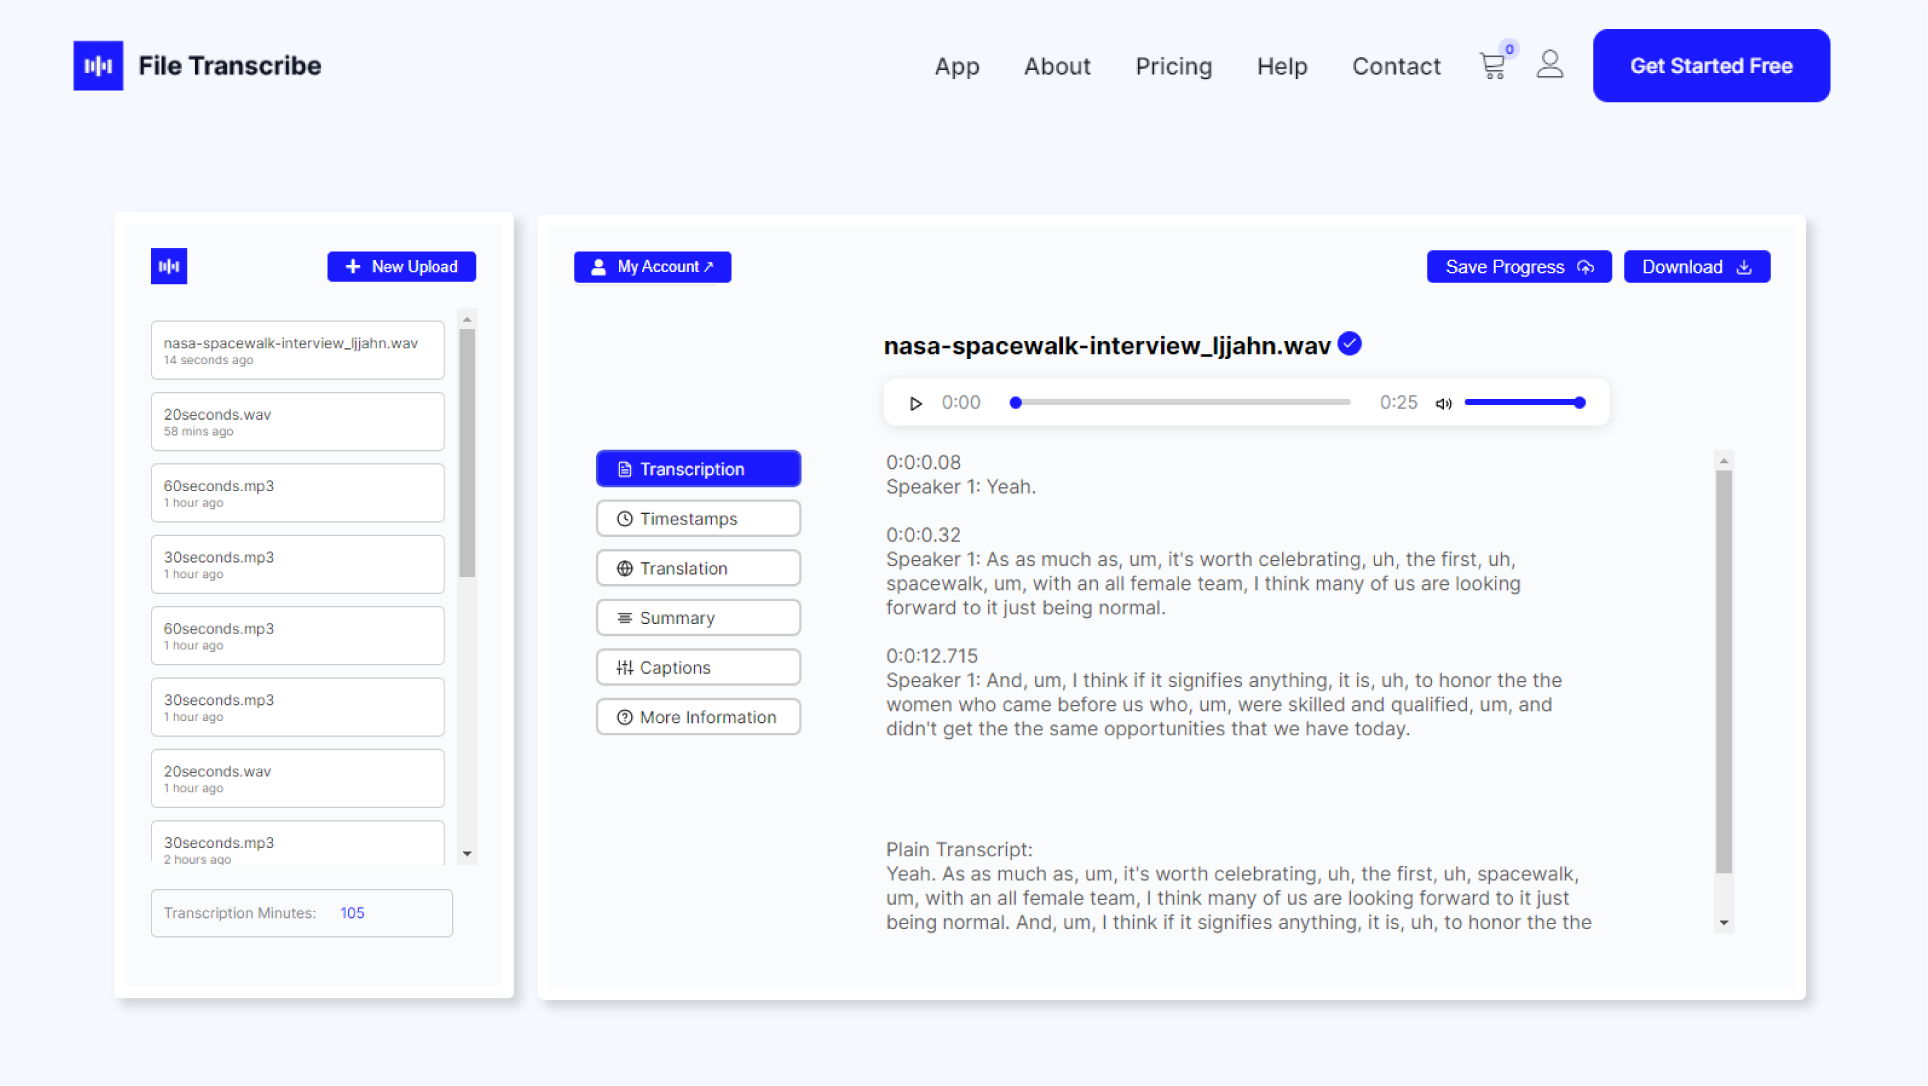Open the Captions panel
Viewport: 1928px width, 1086px height.
(x=698, y=667)
